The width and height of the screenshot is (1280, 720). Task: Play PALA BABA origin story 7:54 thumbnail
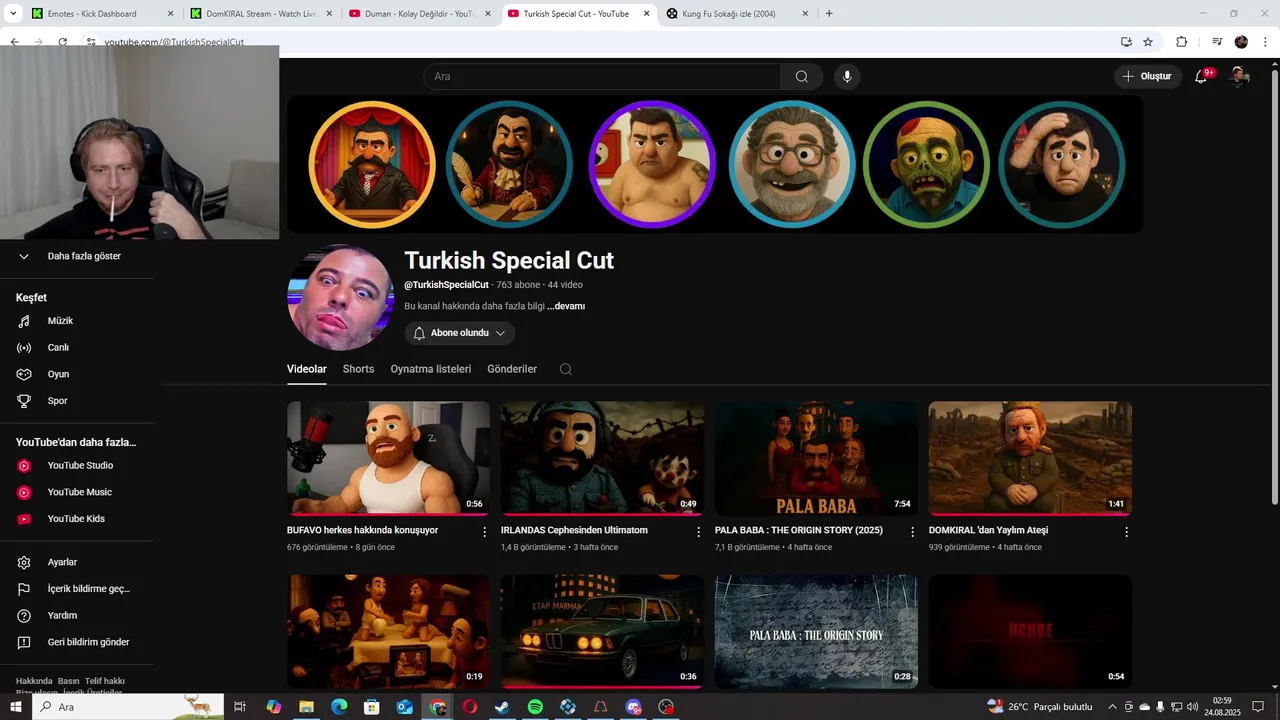816,458
